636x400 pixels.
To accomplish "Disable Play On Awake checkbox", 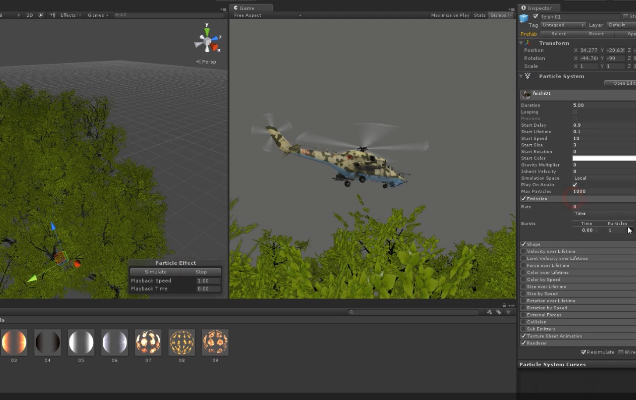I will pyautogui.click(x=575, y=184).
